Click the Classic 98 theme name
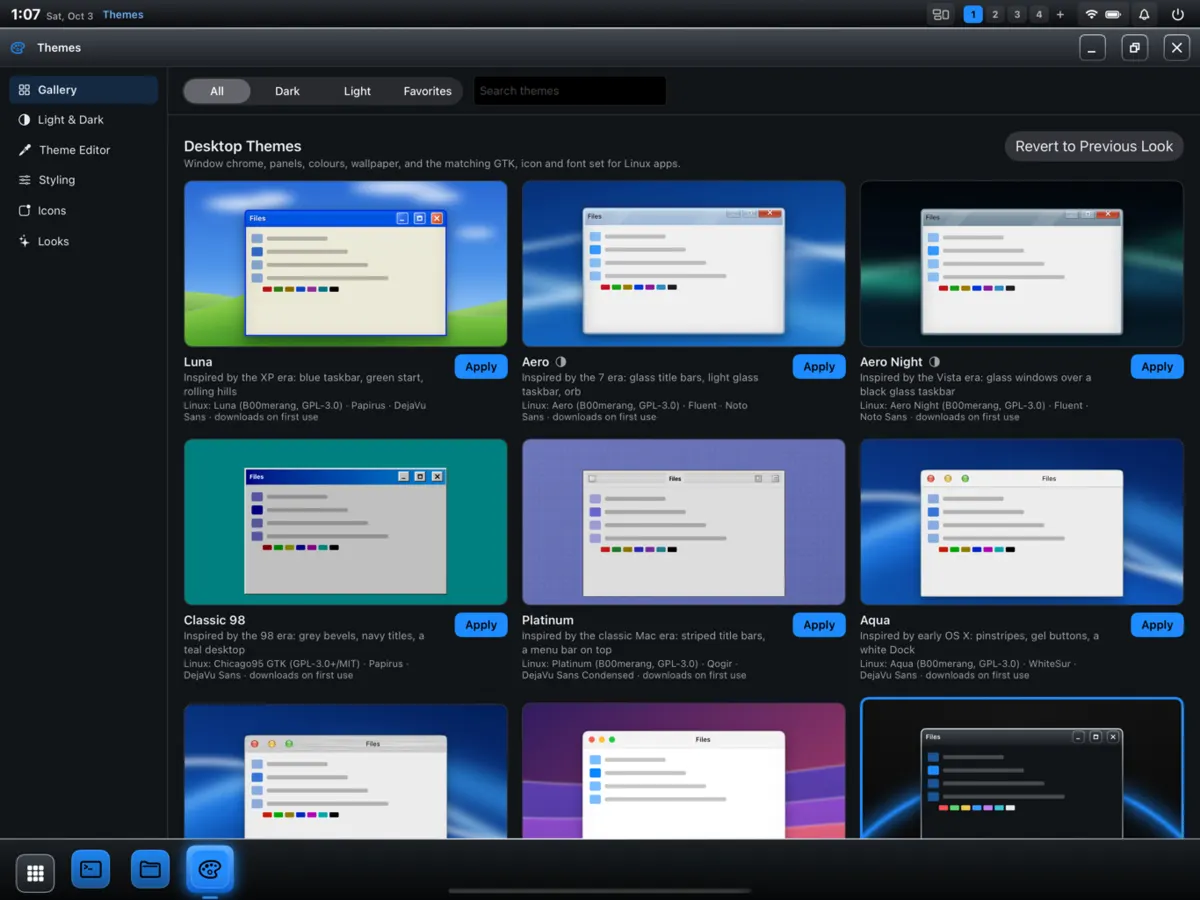 (214, 620)
